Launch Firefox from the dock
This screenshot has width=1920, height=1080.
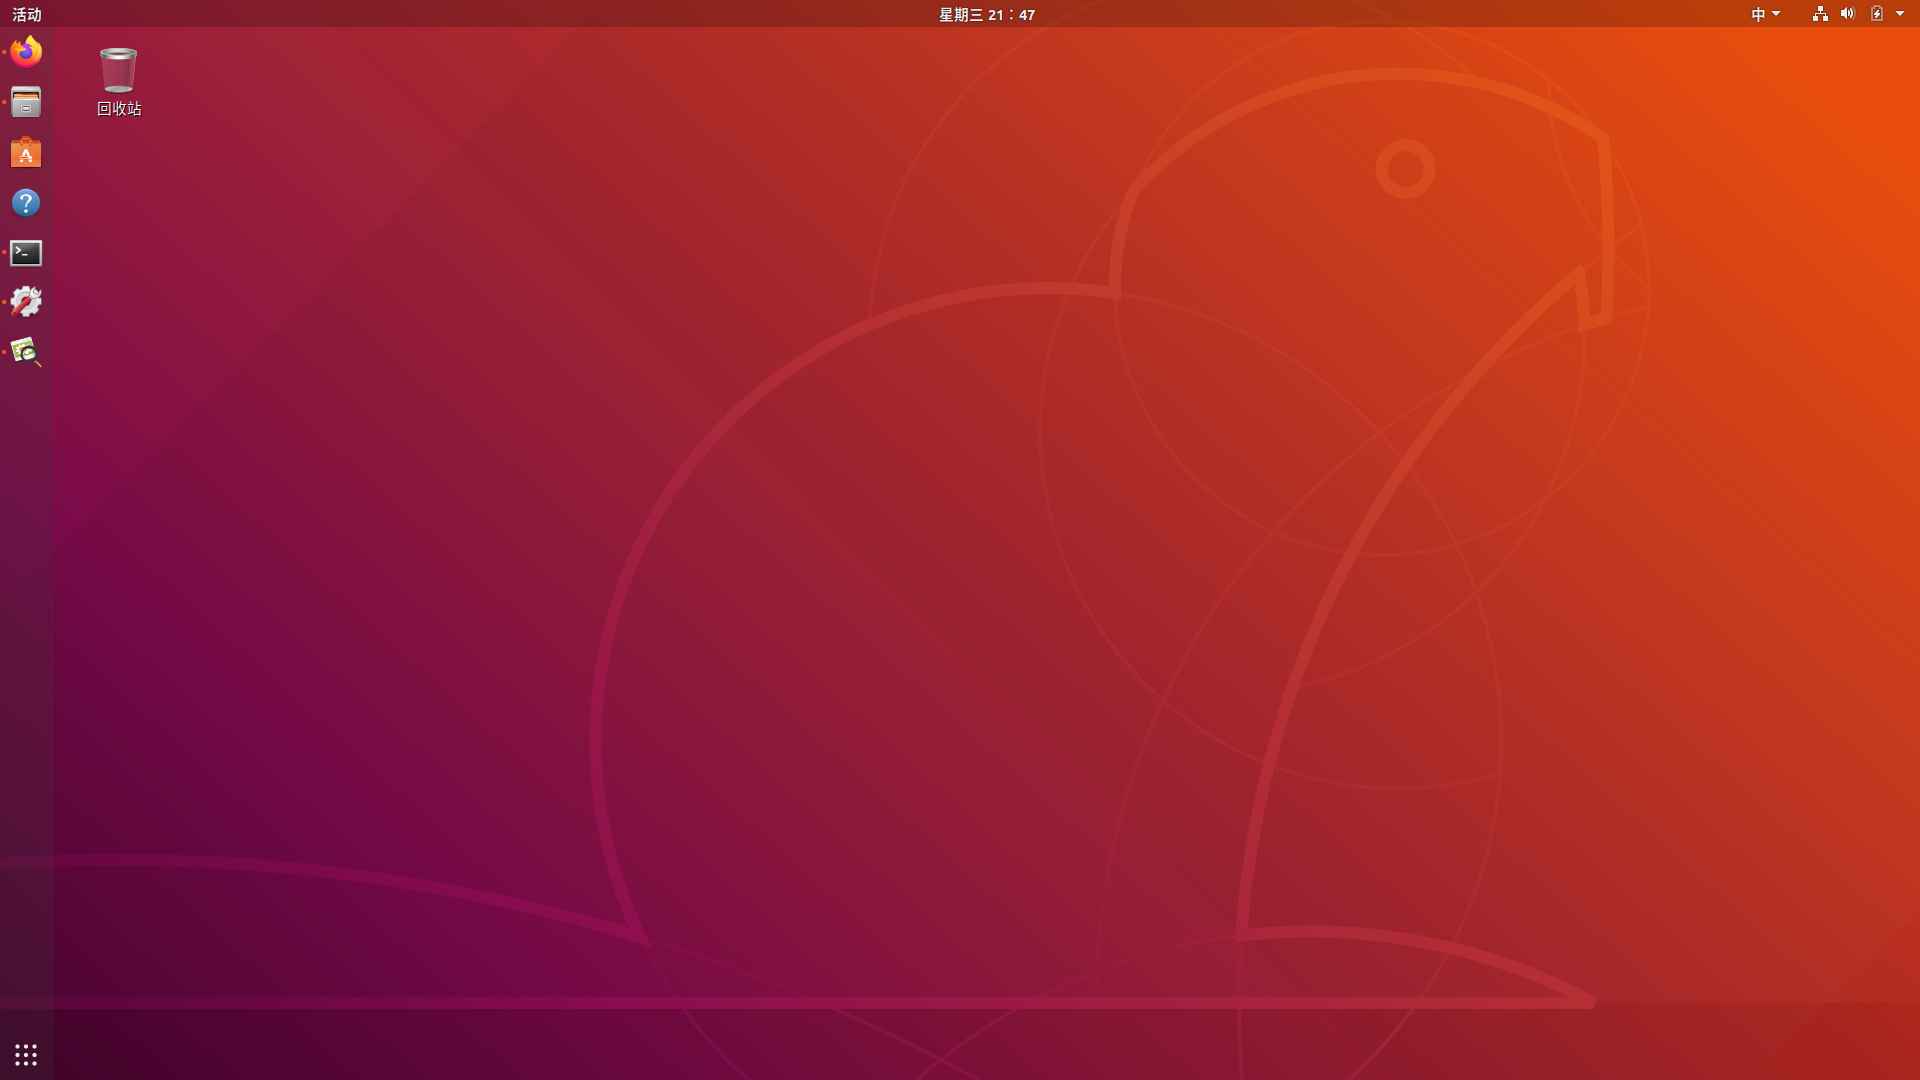pos(26,52)
